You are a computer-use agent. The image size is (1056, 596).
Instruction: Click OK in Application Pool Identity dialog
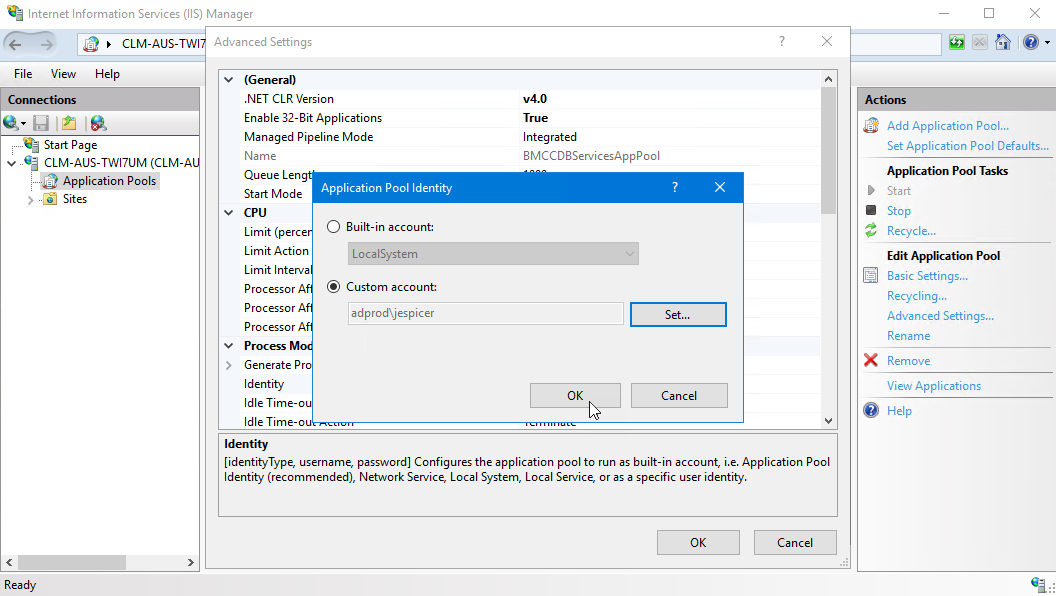(x=574, y=396)
